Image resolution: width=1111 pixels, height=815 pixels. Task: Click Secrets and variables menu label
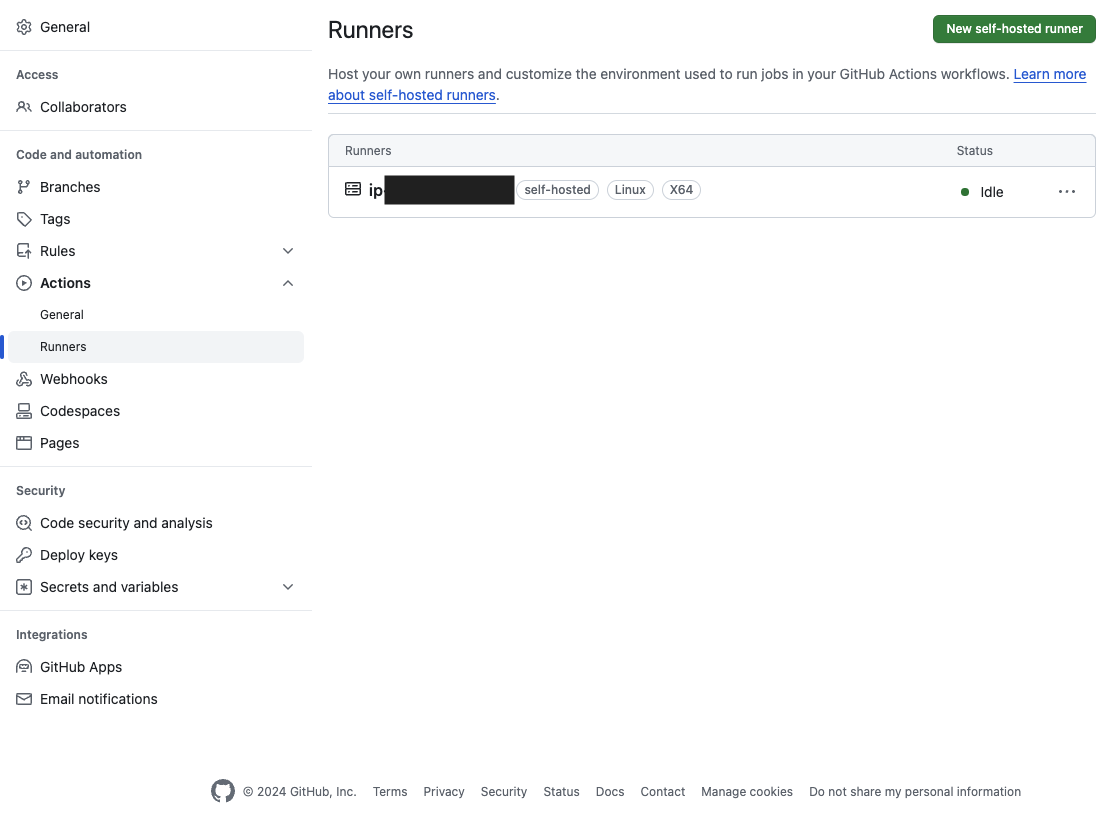click(109, 587)
